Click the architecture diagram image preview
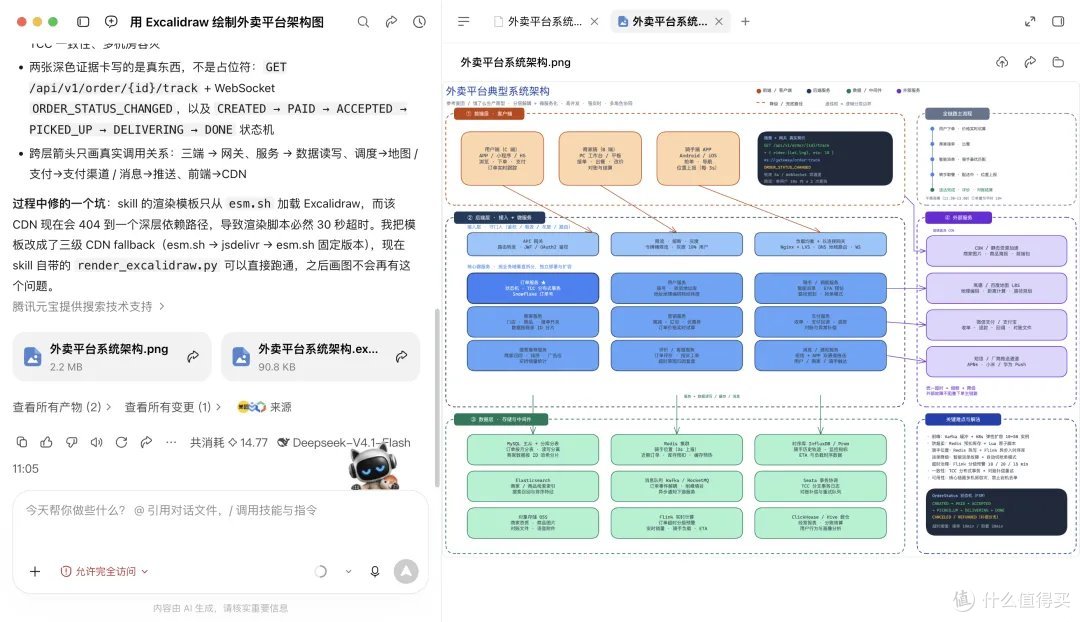The image size is (1080, 622). pos(760,318)
